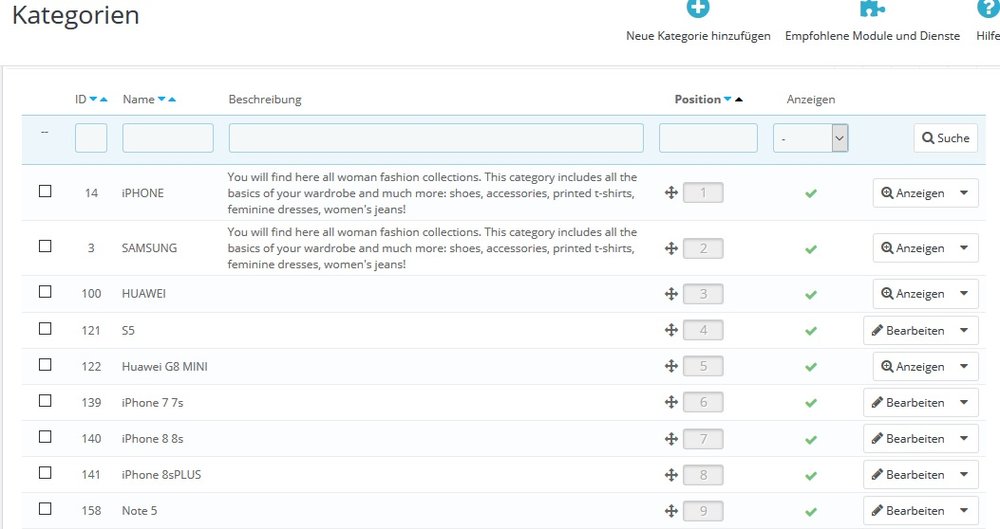Expand action menu arrow for Note 5
The height and width of the screenshot is (529, 1000).
coord(964,510)
